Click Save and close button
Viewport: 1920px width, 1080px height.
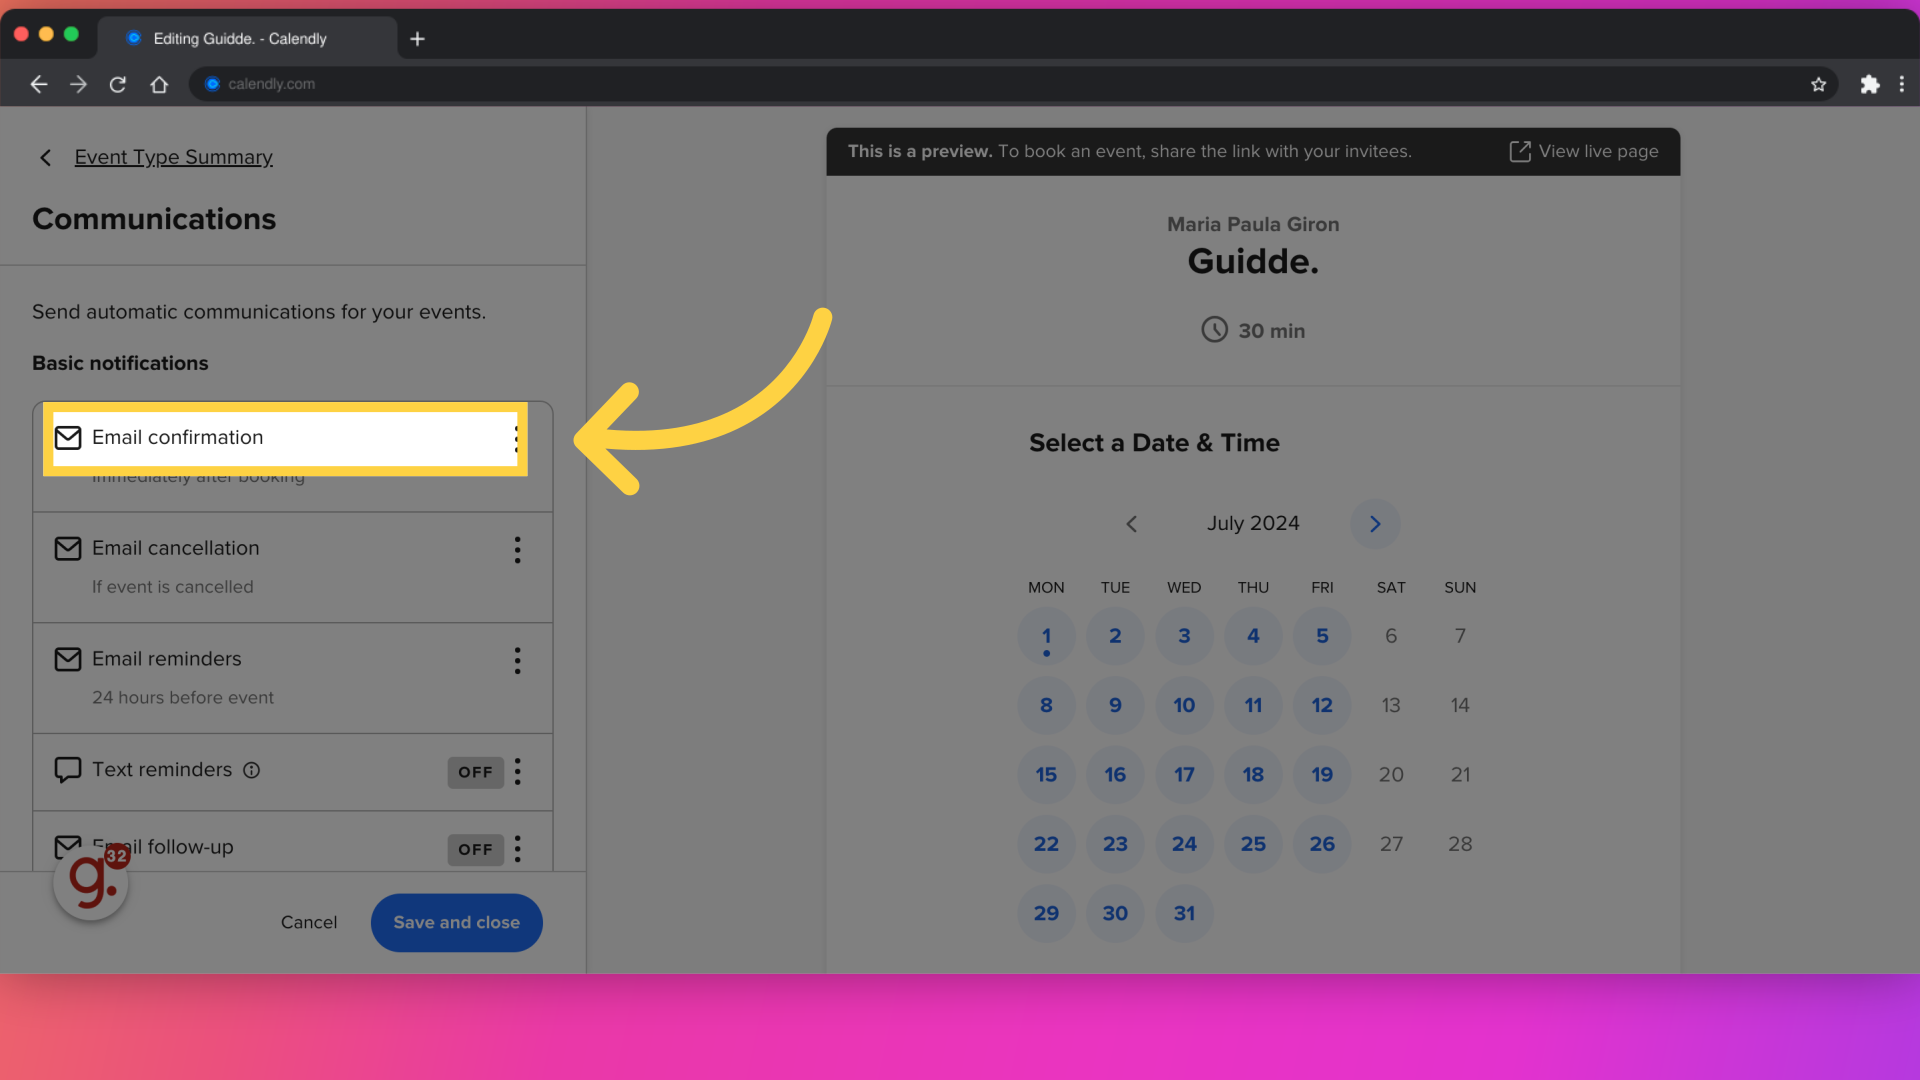(x=456, y=922)
